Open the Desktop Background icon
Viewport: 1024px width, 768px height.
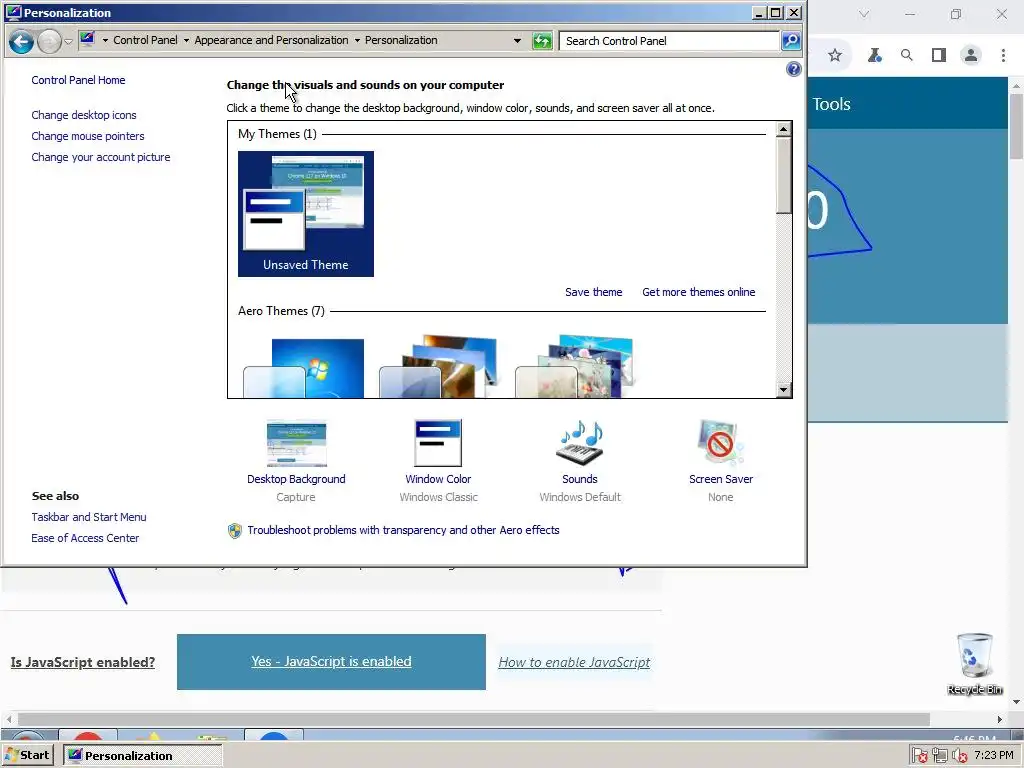296,443
